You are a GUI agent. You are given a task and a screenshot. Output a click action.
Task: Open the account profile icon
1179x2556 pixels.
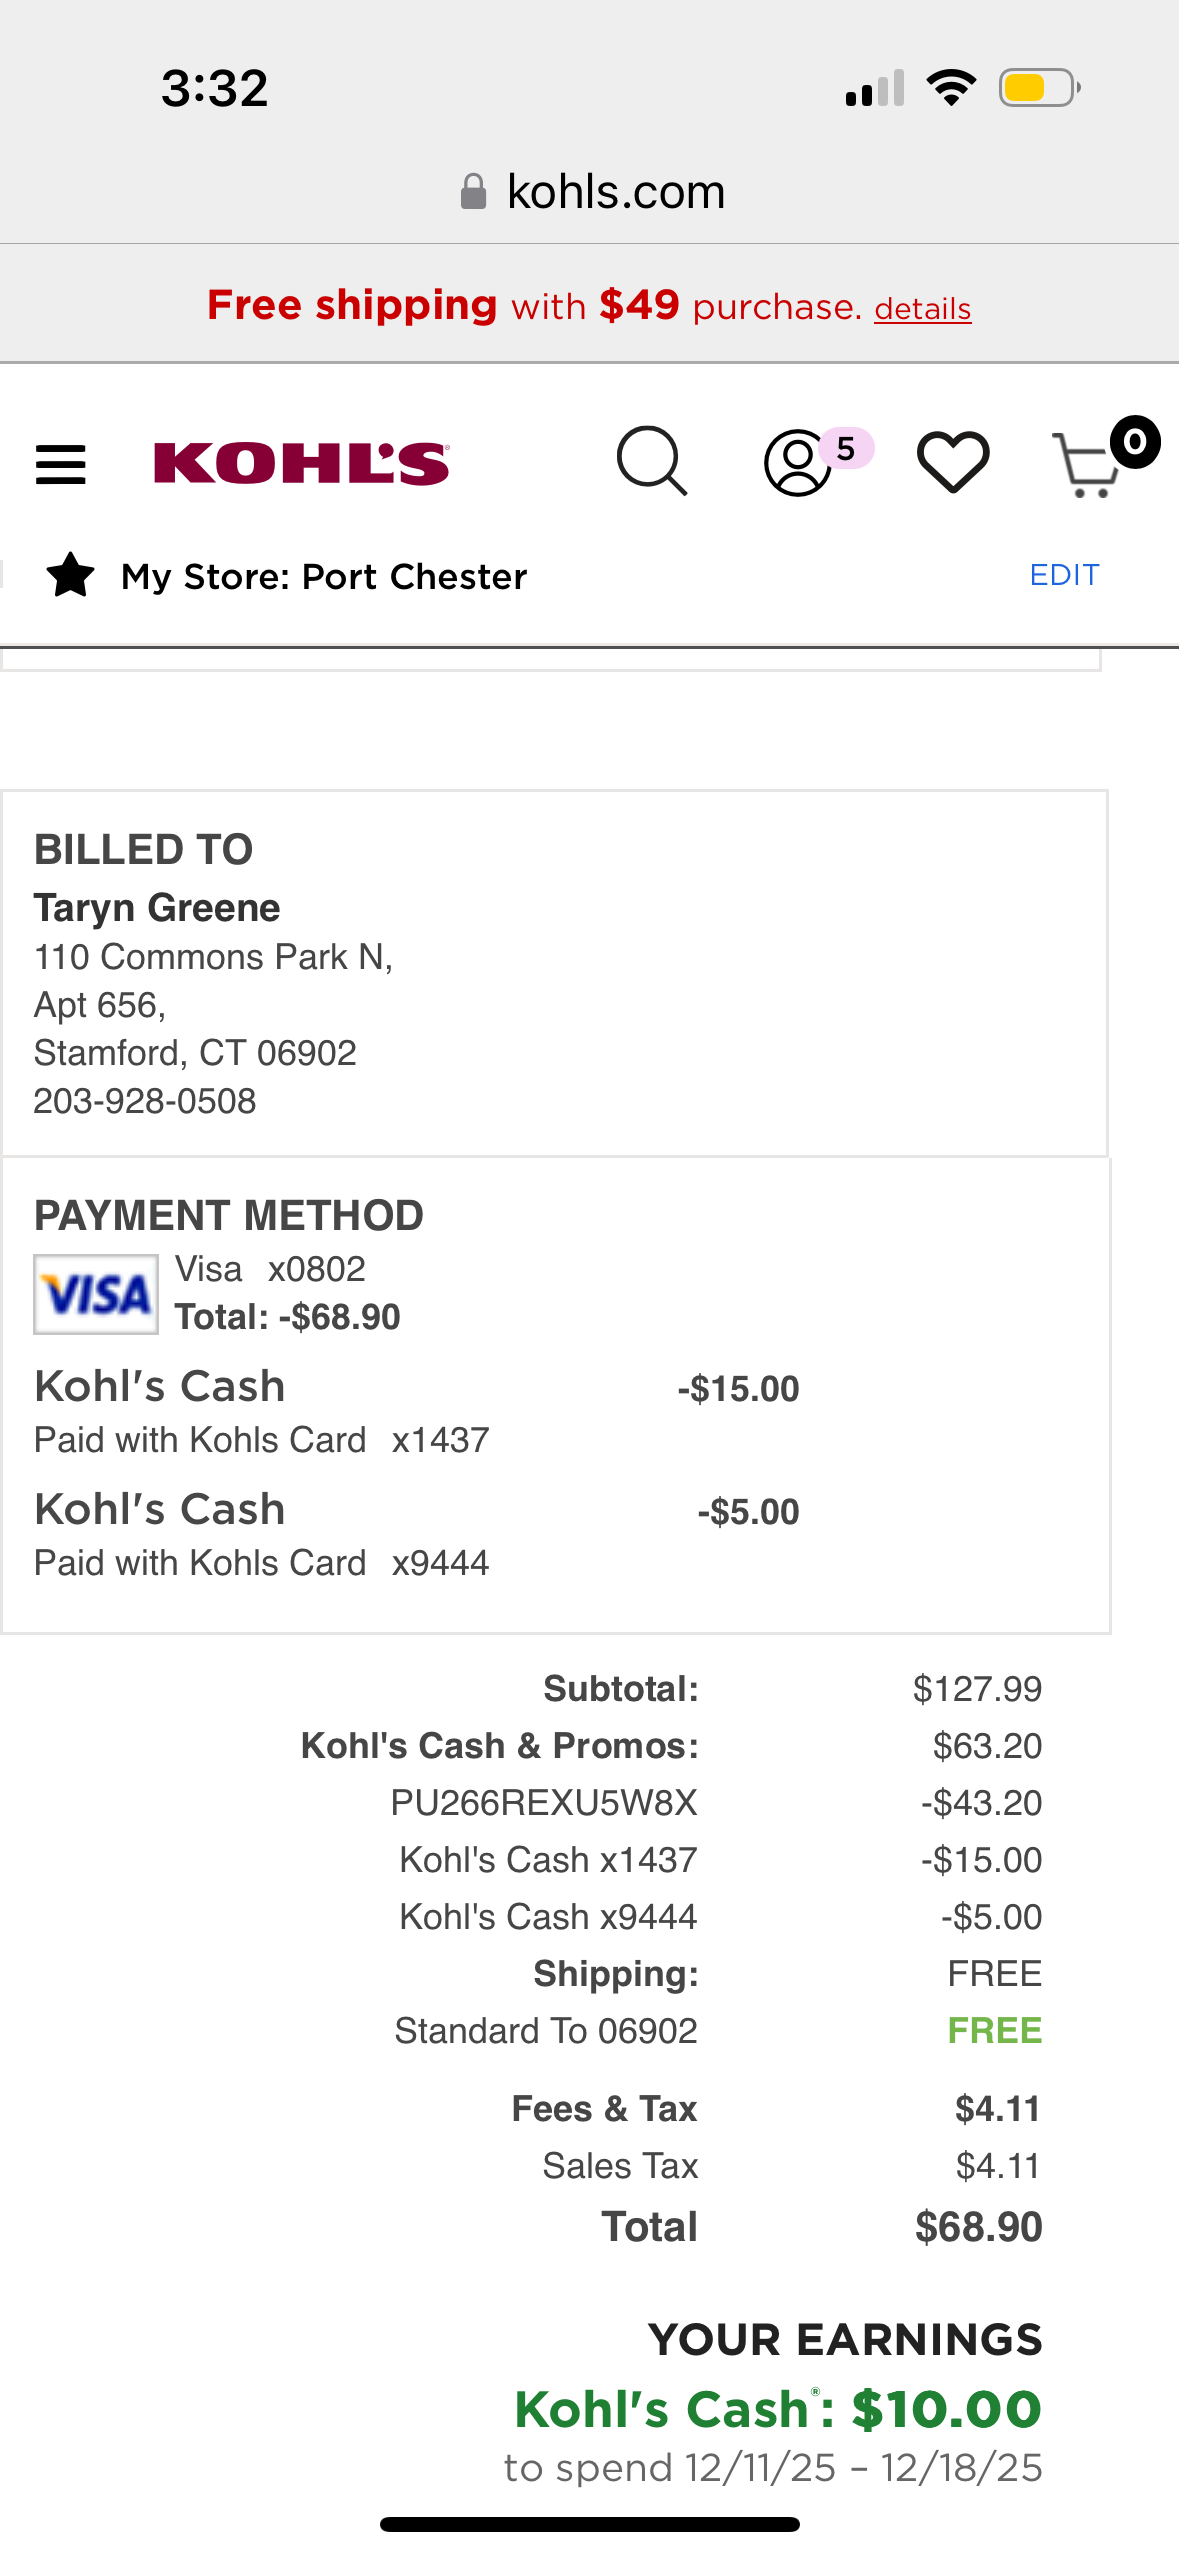pyautogui.click(x=797, y=463)
